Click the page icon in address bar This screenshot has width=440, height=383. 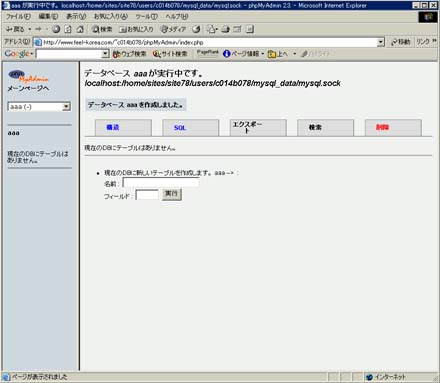click(x=38, y=42)
